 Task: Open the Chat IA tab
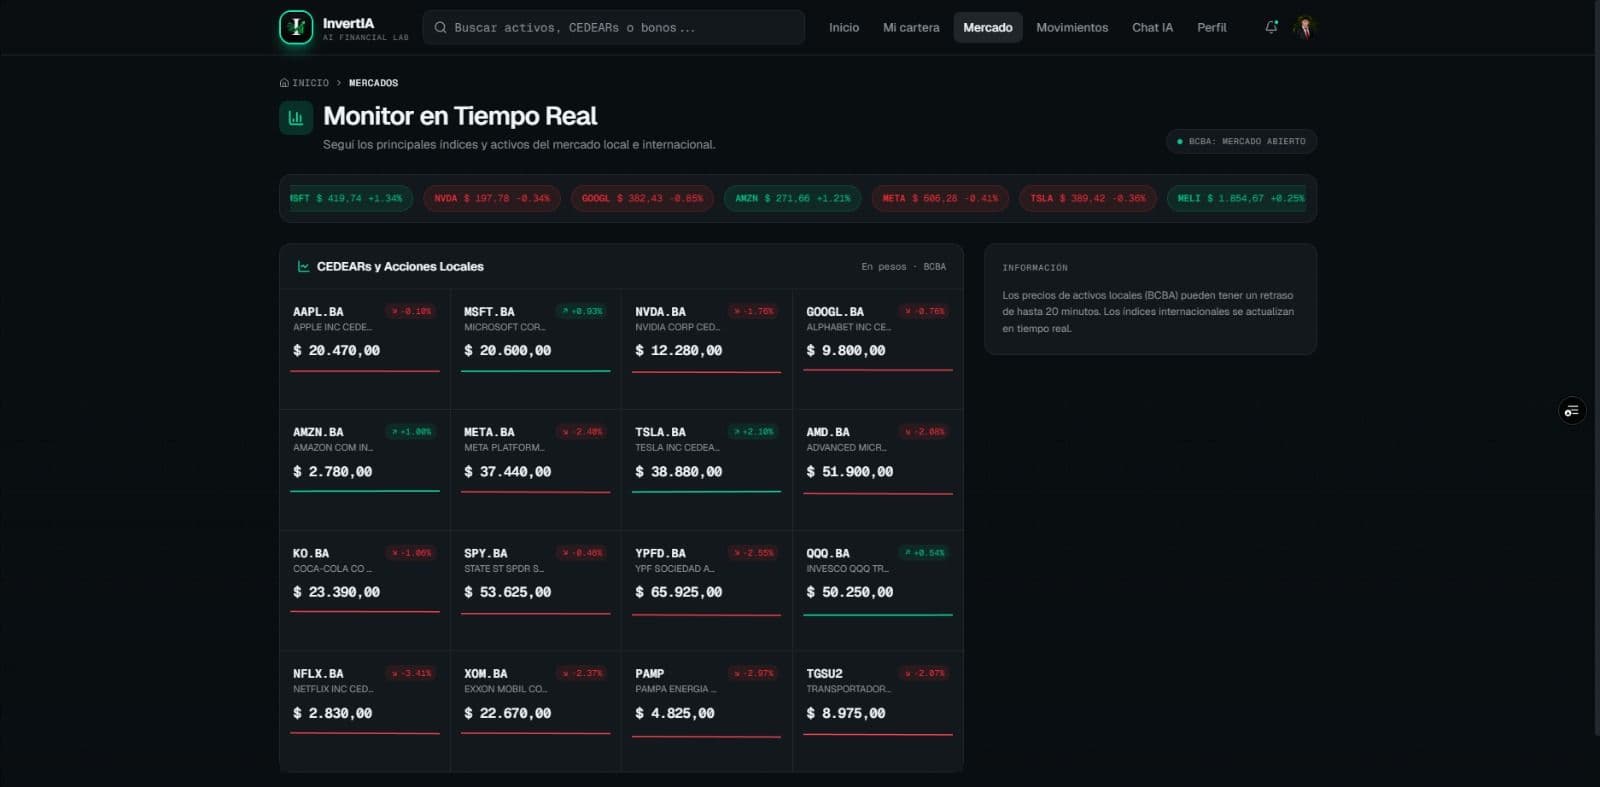[1152, 28]
